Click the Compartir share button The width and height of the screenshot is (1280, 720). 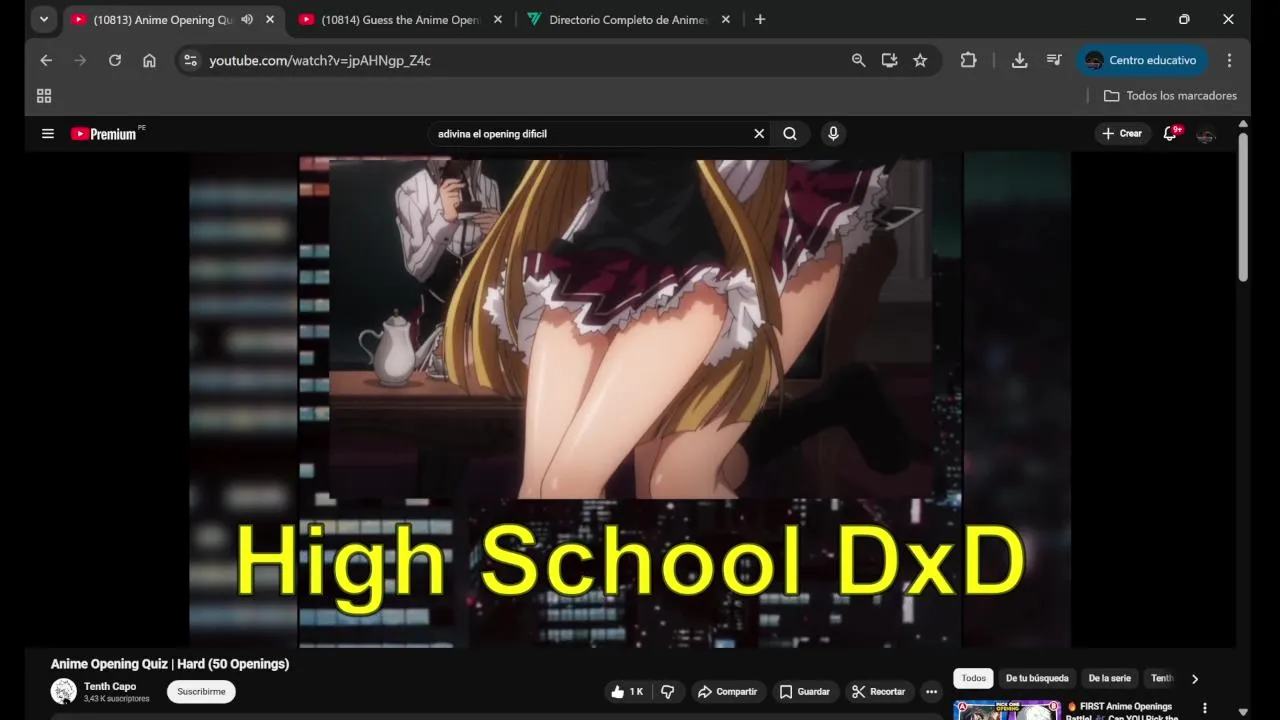[x=728, y=691]
